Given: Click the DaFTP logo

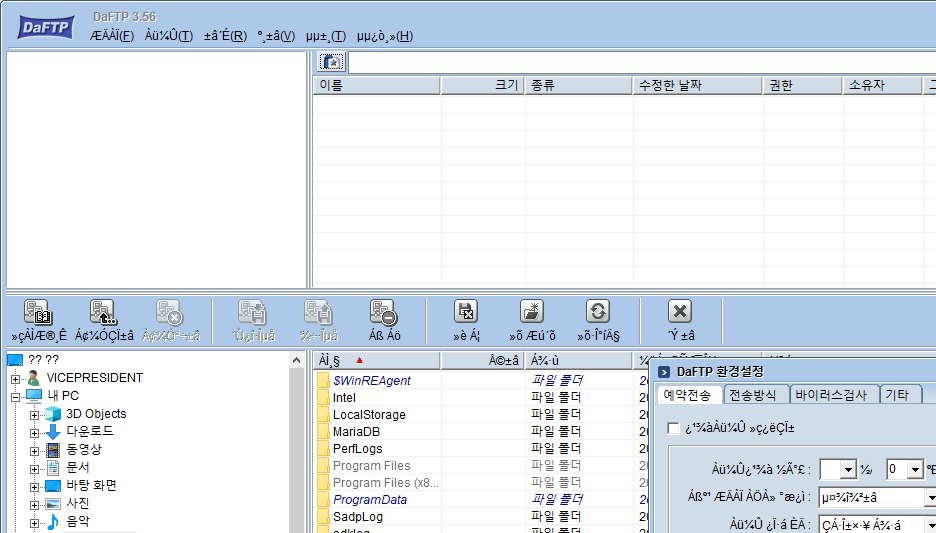Looking at the screenshot, I should (46, 27).
